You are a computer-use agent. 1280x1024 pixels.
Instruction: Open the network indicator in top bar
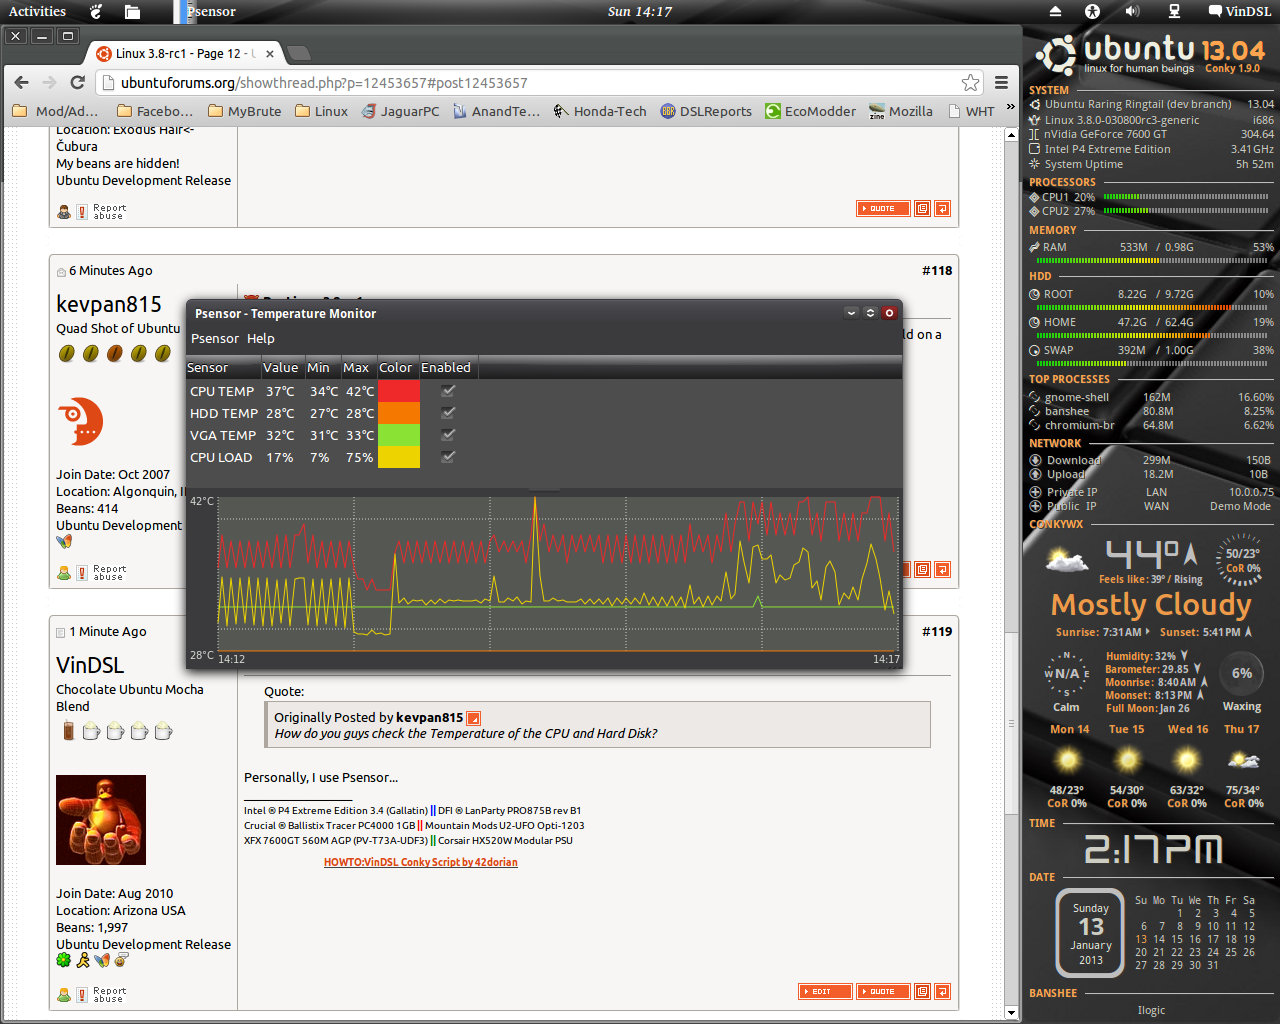click(1174, 11)
